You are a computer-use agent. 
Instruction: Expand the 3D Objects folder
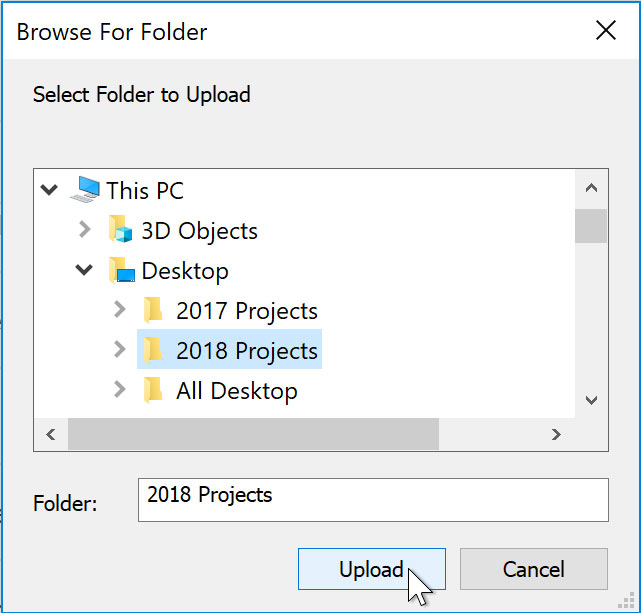tap(85, 231)
